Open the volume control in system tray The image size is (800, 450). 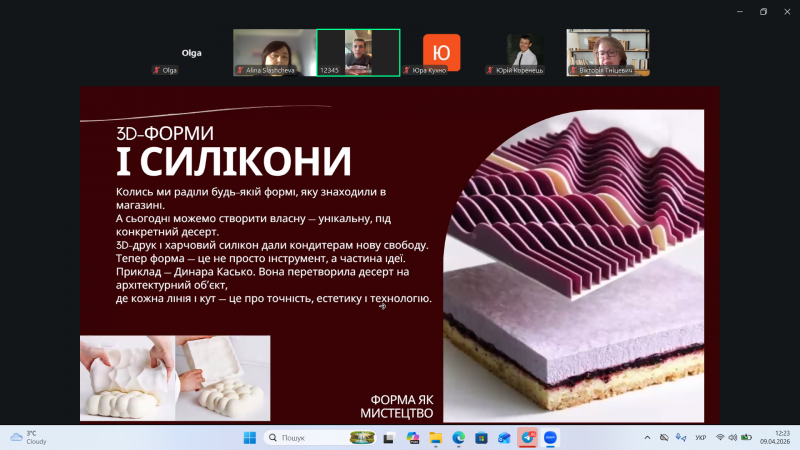(733, 438)
